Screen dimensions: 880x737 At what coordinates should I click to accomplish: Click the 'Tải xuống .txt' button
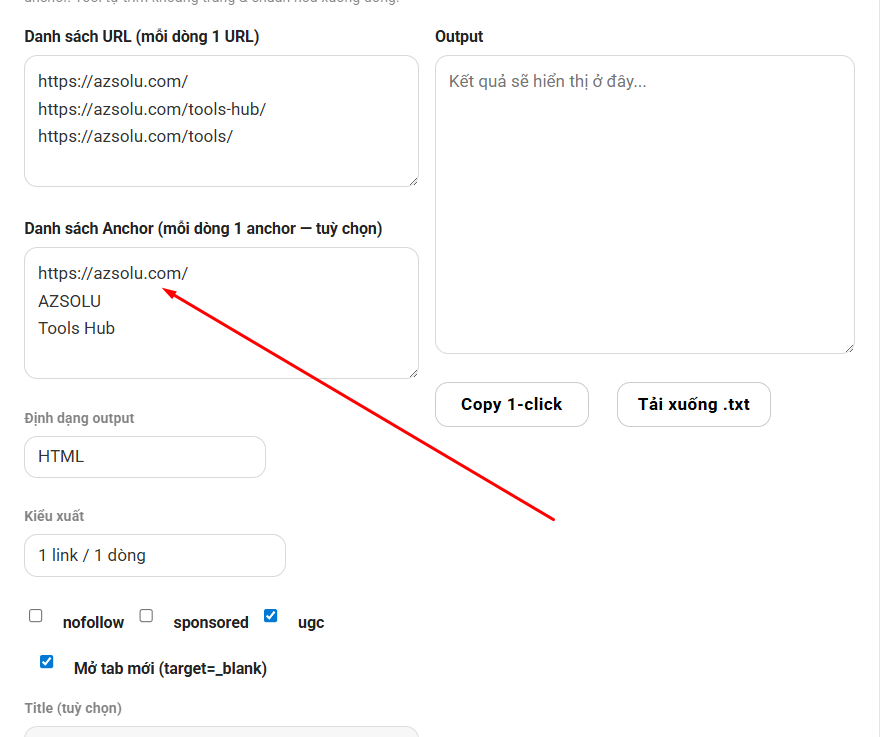[694, 405]
